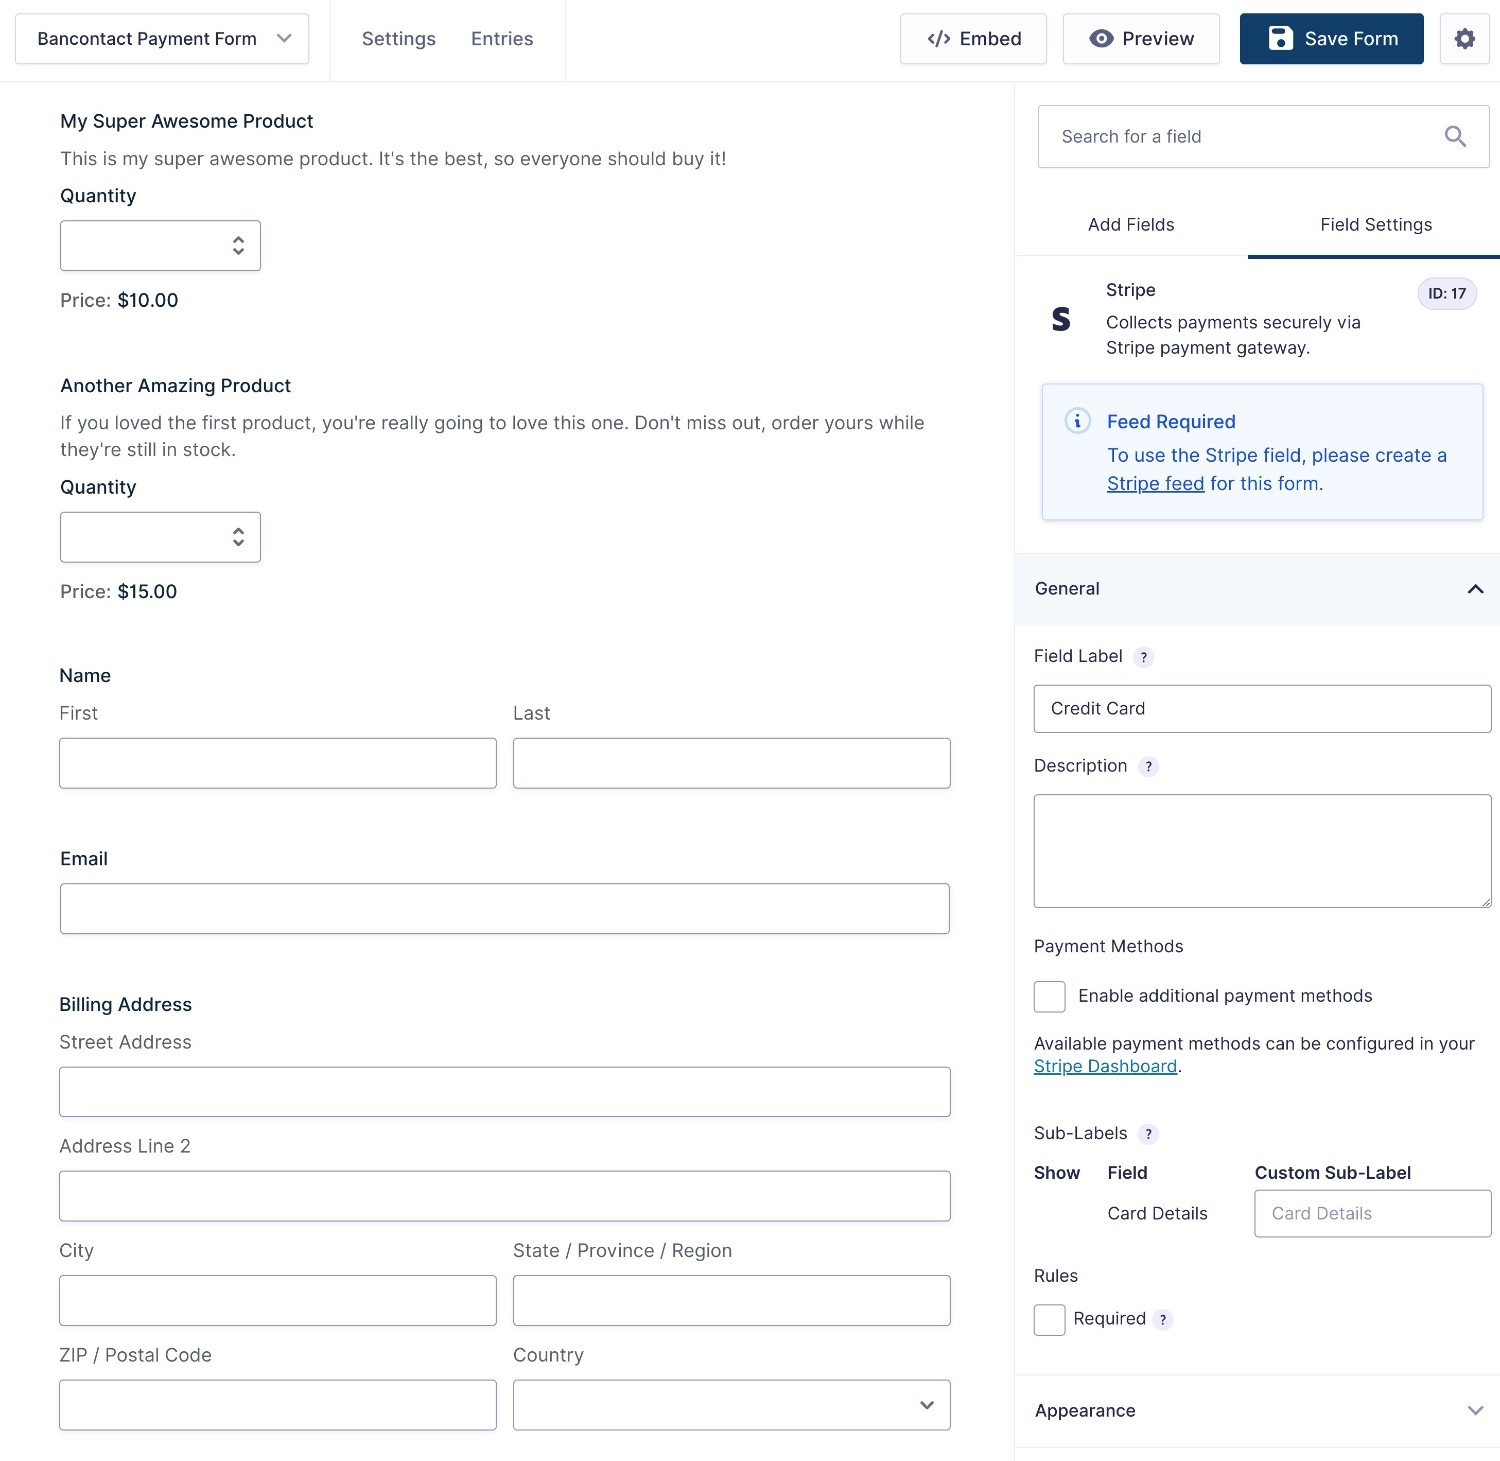Click the Save Form button
The height and width of the screenshot is (1461, 1500).
tap(1331, 39)
